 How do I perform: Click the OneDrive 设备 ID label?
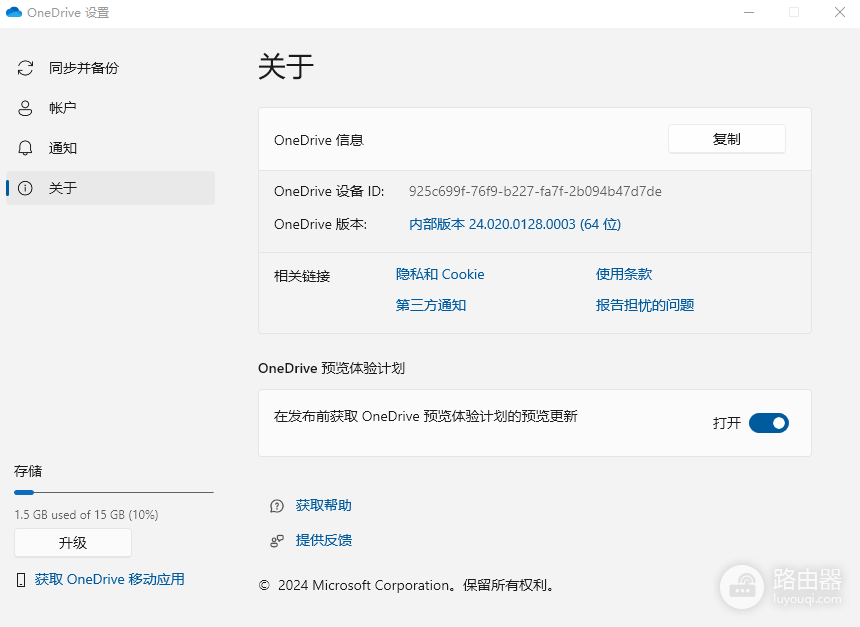(x=329, y=191)
